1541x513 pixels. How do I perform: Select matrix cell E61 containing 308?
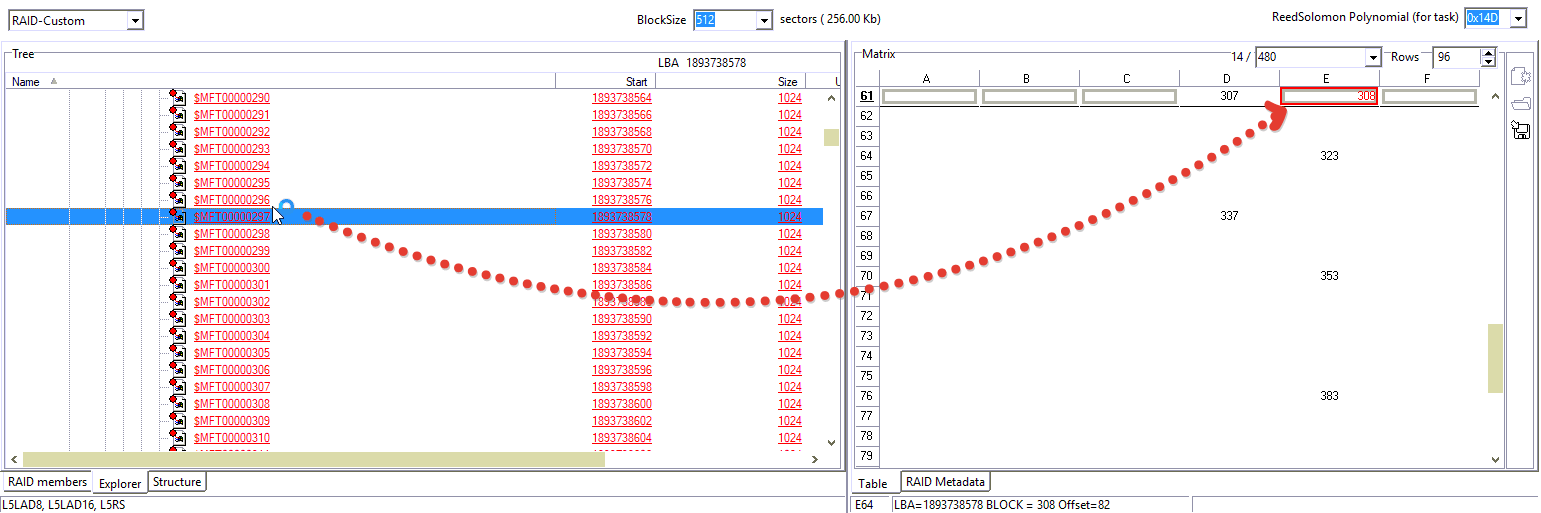[1329, 96]
